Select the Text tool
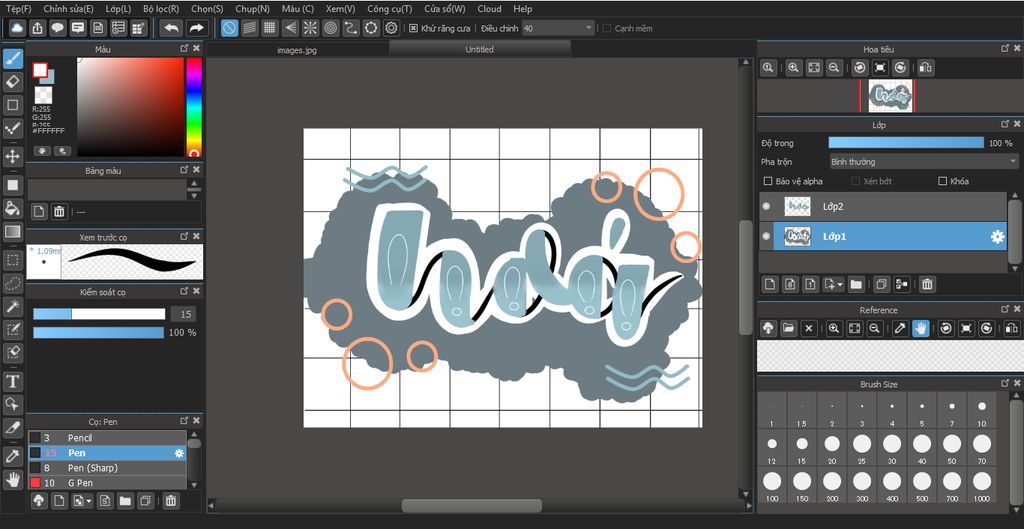The image size is (1024, 529). pyautogui.click(x=12, y=381)
